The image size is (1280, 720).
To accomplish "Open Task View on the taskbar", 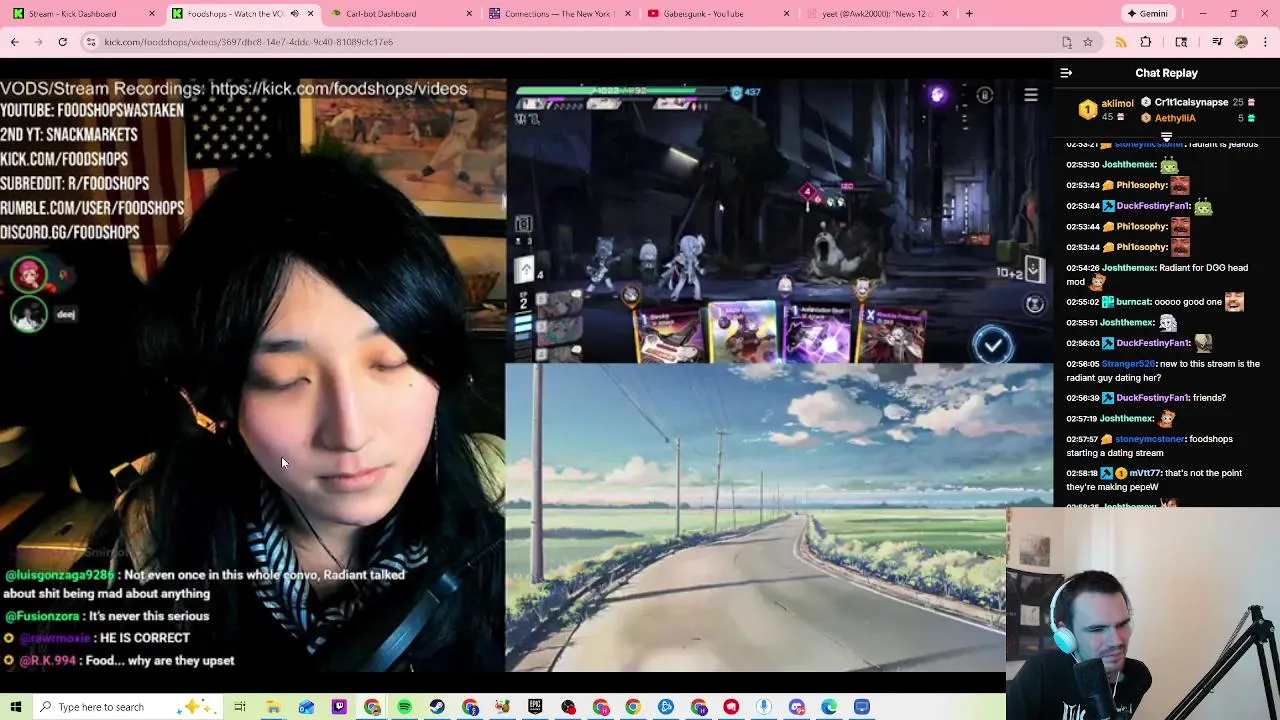I will [x=240, y=707].
